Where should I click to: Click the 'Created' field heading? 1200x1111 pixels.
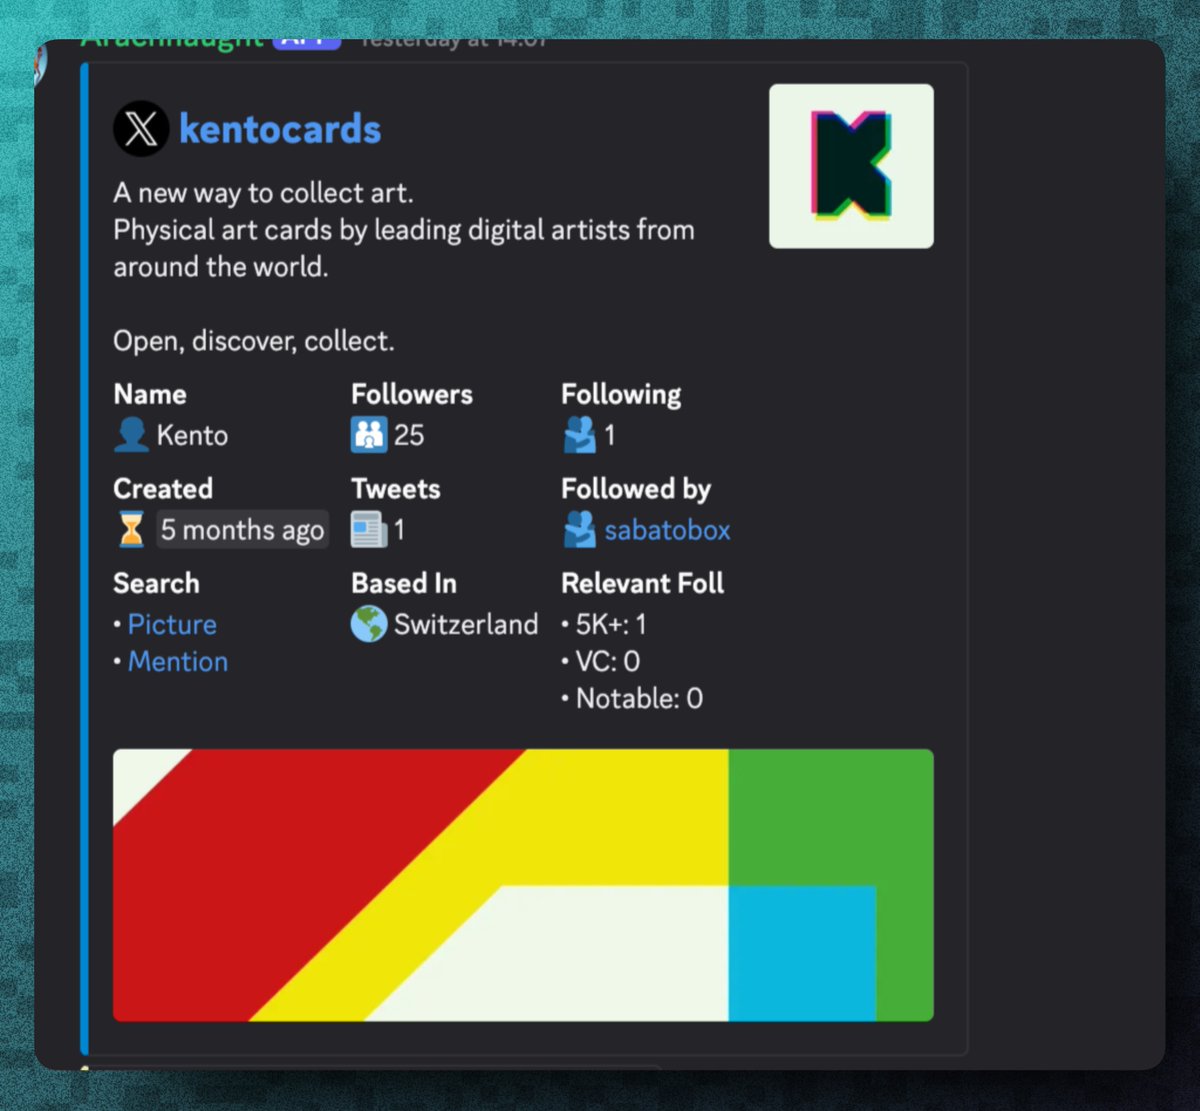163,489
